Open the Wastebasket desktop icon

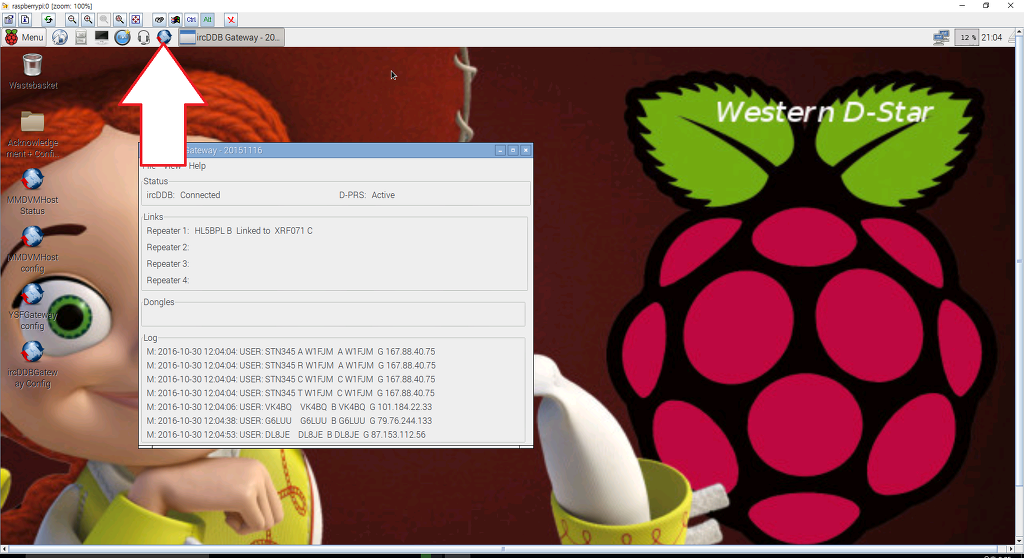(33, 72)
